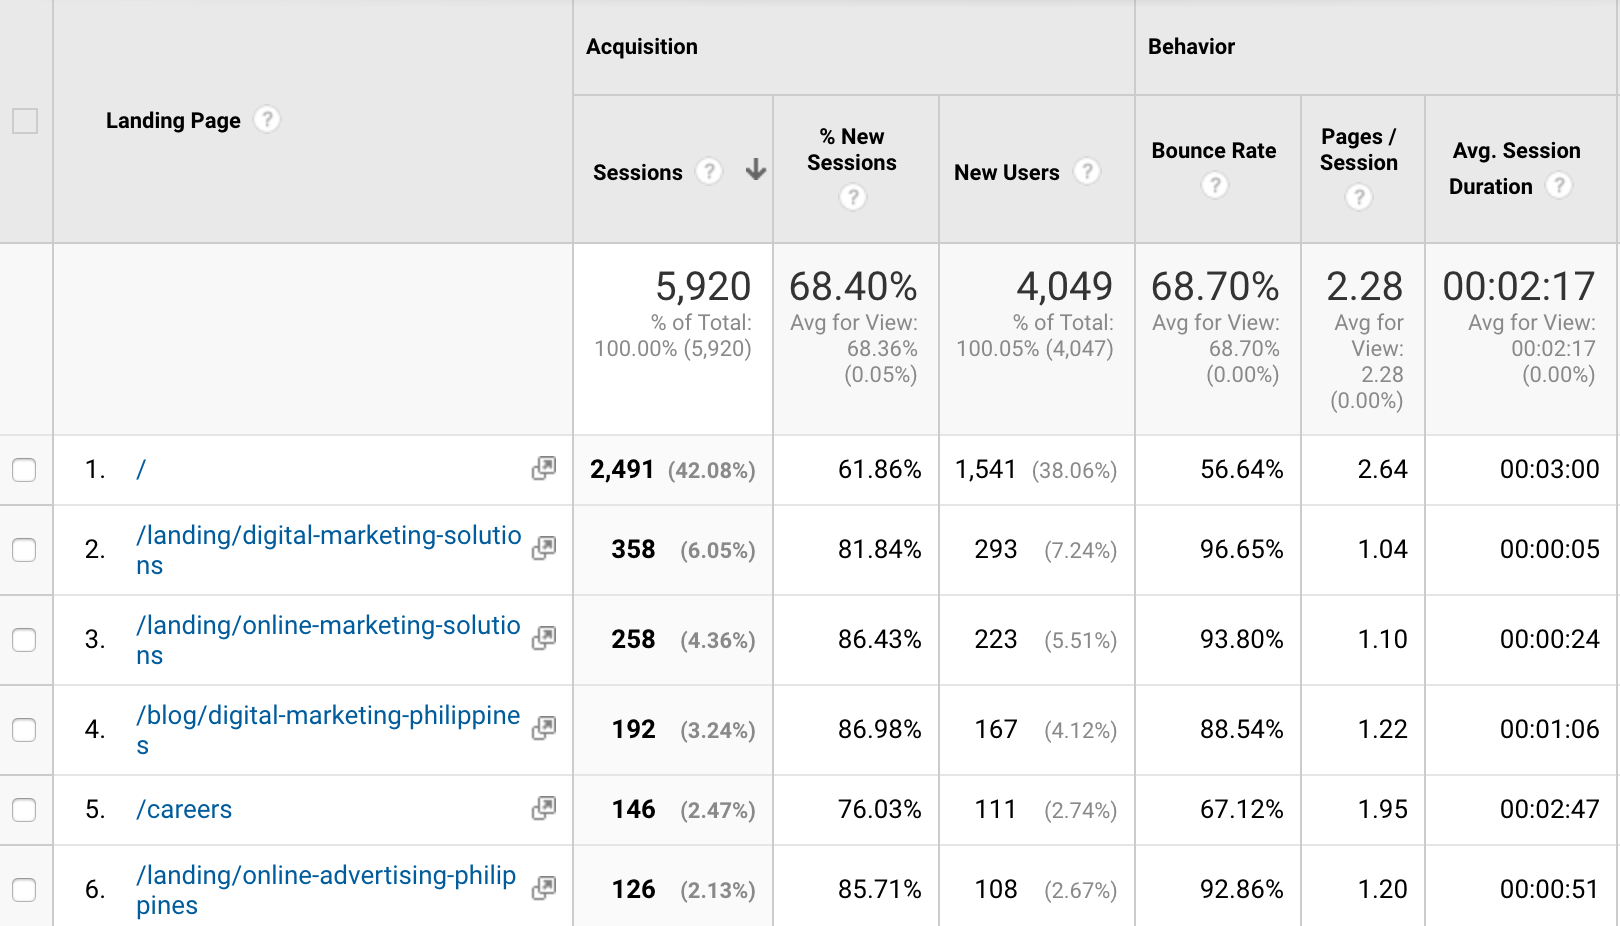Click the Sessions column help icon
Screen dimensions: 1620x926
click(x=709, y=172)
